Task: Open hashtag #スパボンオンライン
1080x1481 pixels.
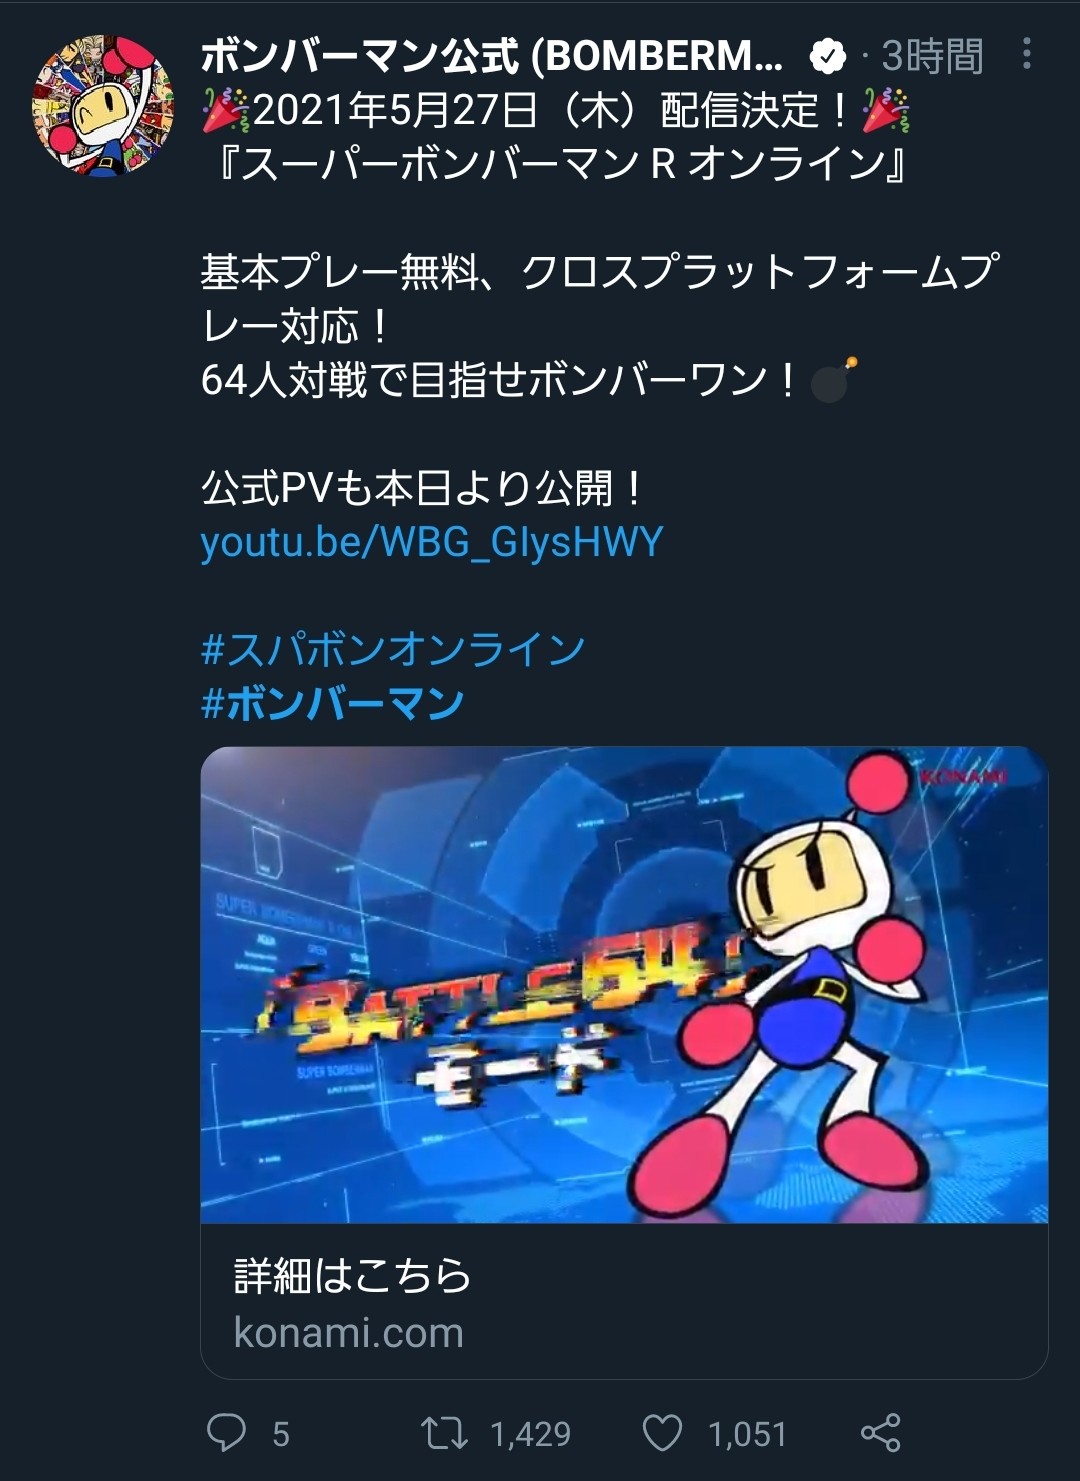Action: pyautogui.click(x=393, y=650)
